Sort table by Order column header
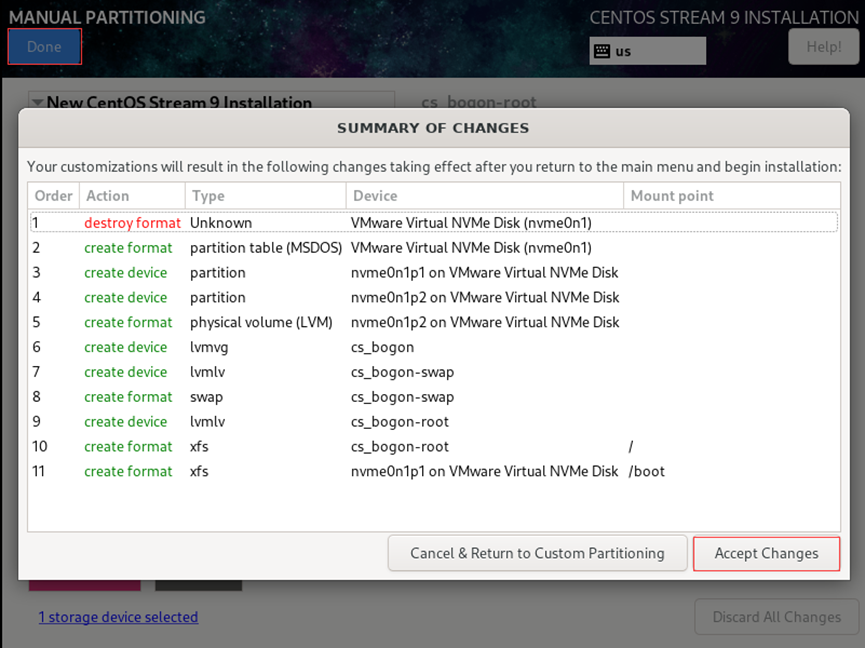The image size is (865, 648). pos(54,196)
